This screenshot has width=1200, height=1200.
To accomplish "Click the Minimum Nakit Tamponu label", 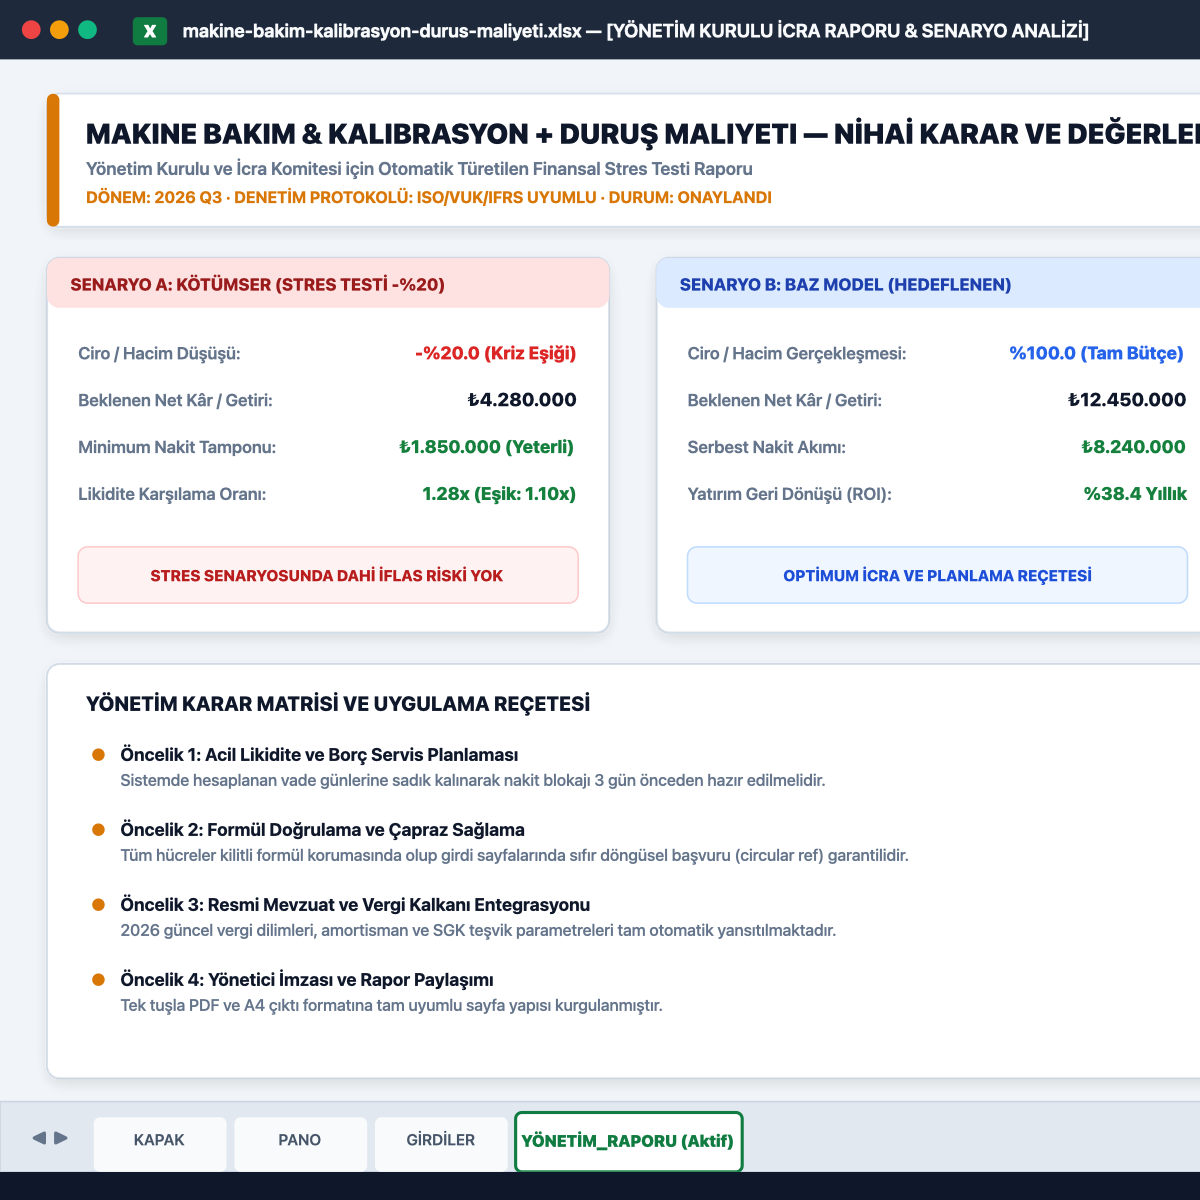I will (177, 448).
